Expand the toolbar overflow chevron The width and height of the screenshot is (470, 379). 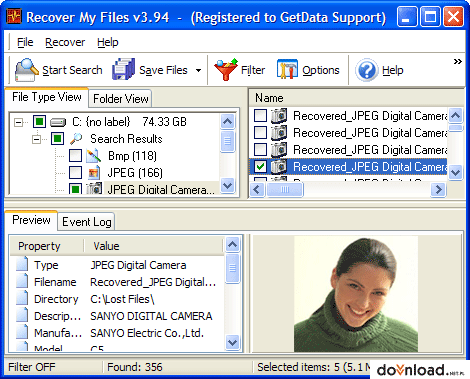click(458, 61)
